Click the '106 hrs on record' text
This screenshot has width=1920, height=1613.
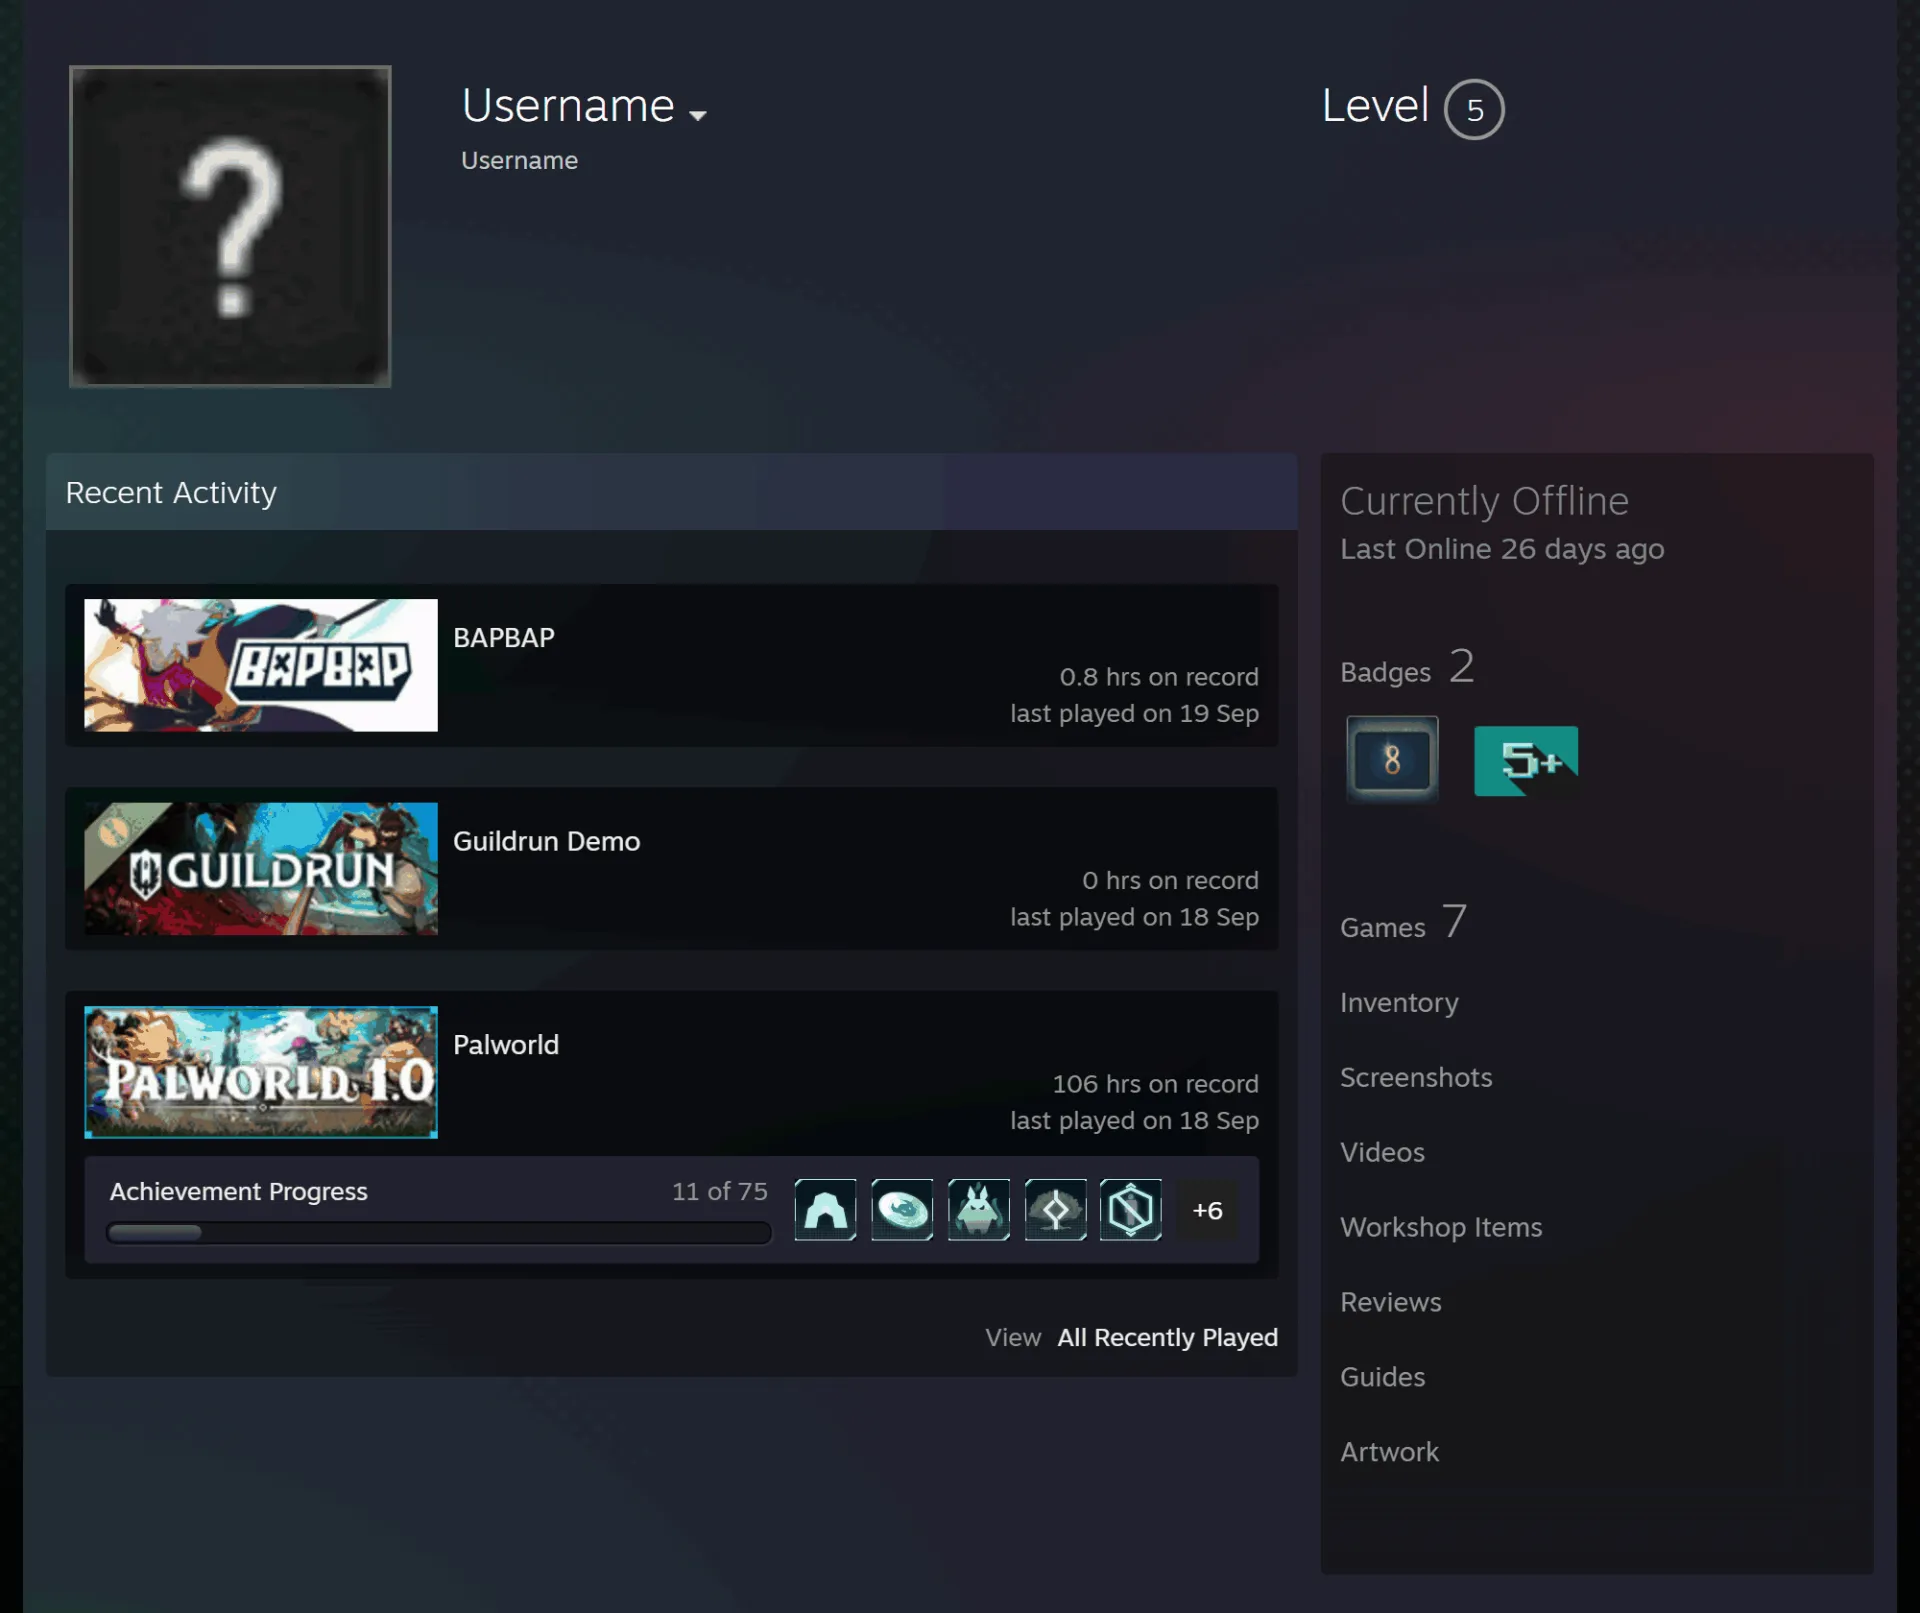[1155, 1084]
